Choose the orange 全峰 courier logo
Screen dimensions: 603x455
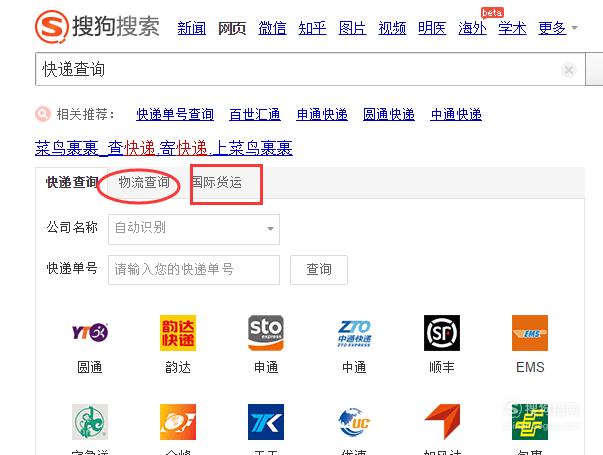point(178,422)
